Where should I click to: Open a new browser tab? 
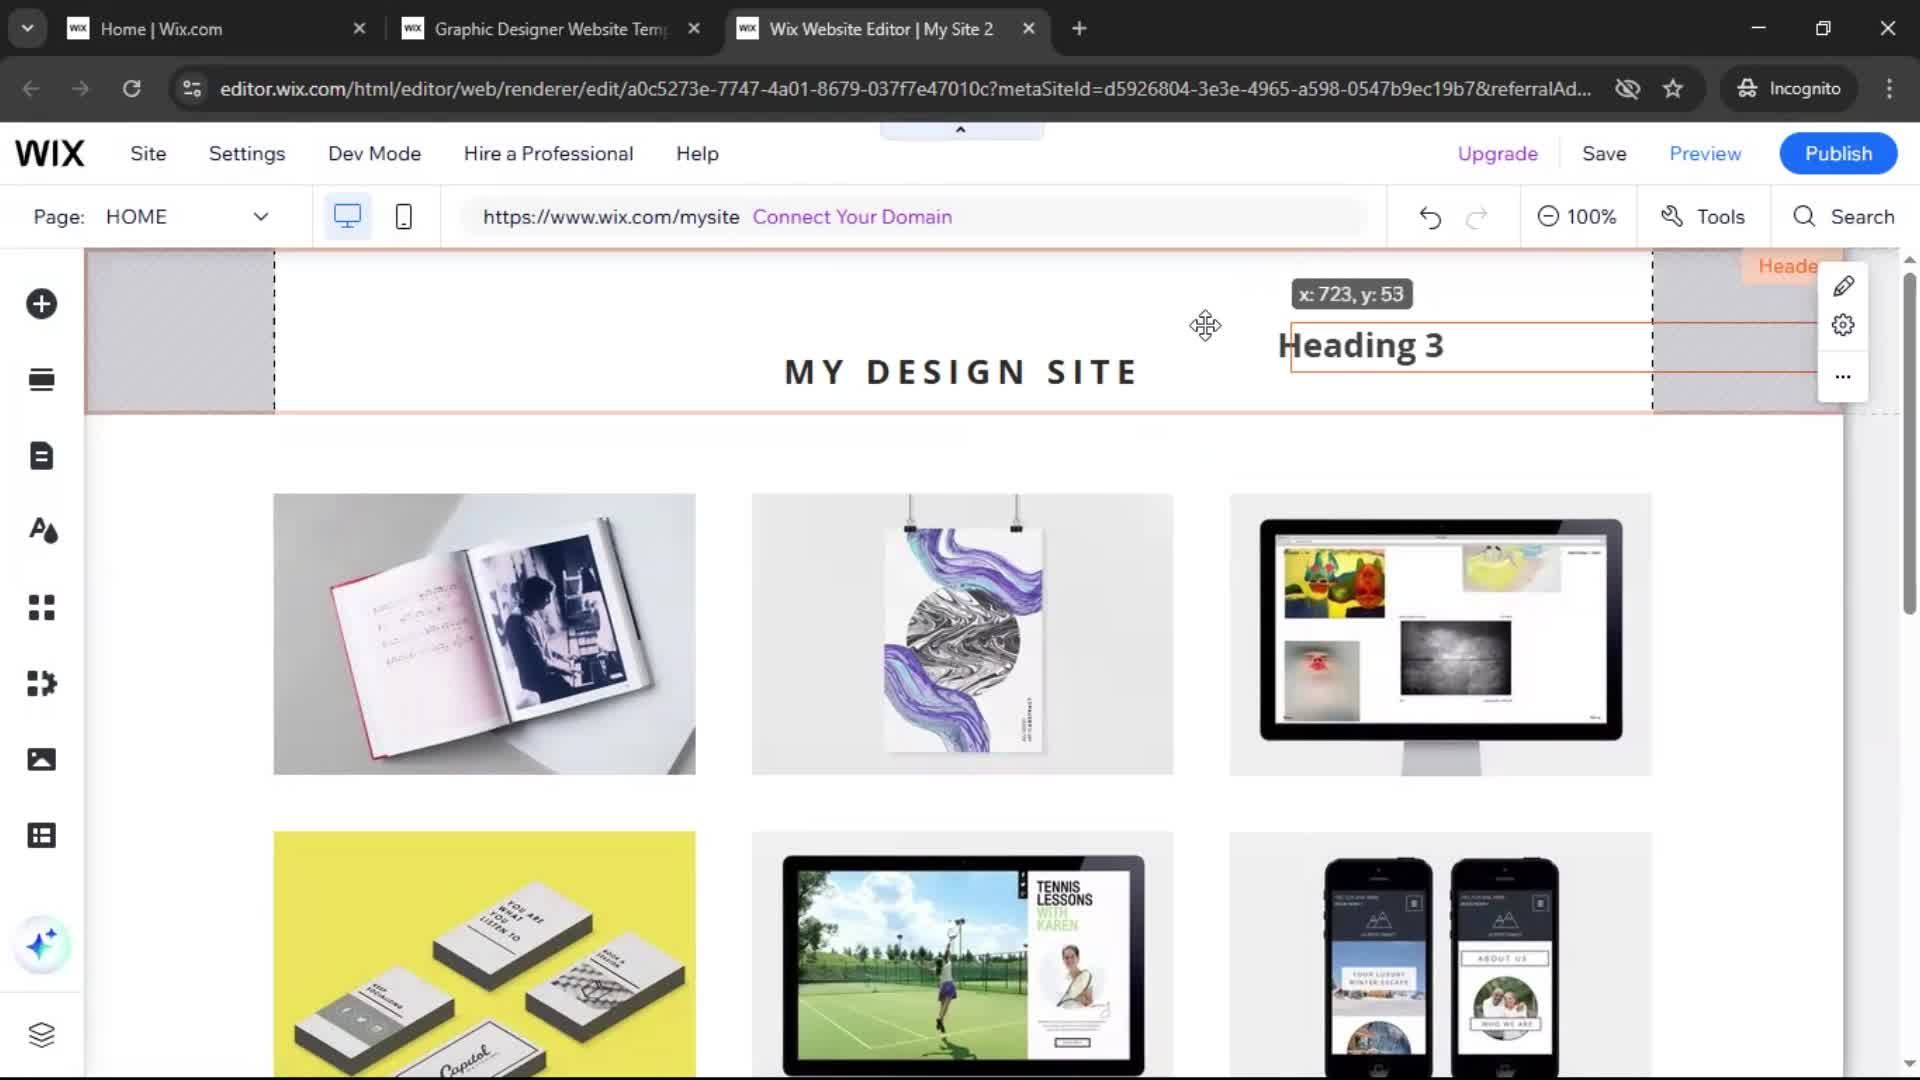(1079, 29)
